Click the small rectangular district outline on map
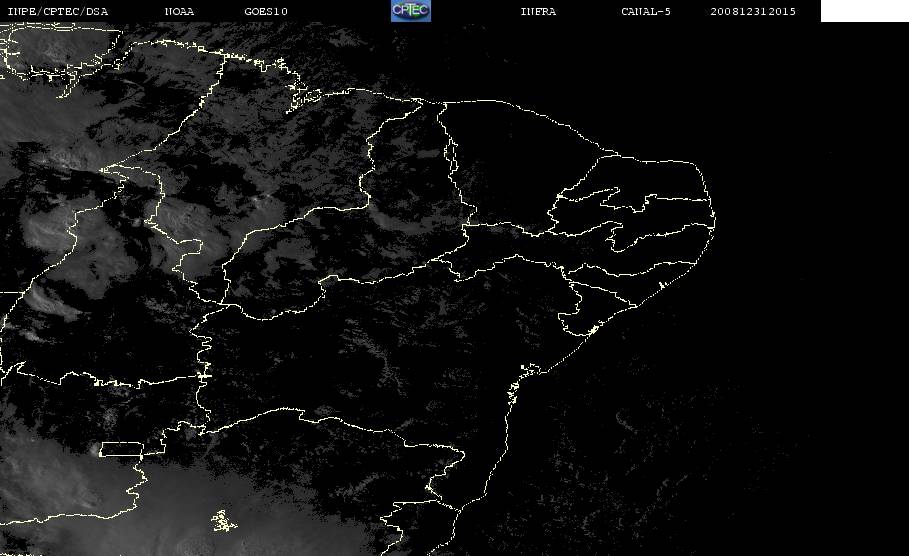The image size is (909, 556). point(122,449)
